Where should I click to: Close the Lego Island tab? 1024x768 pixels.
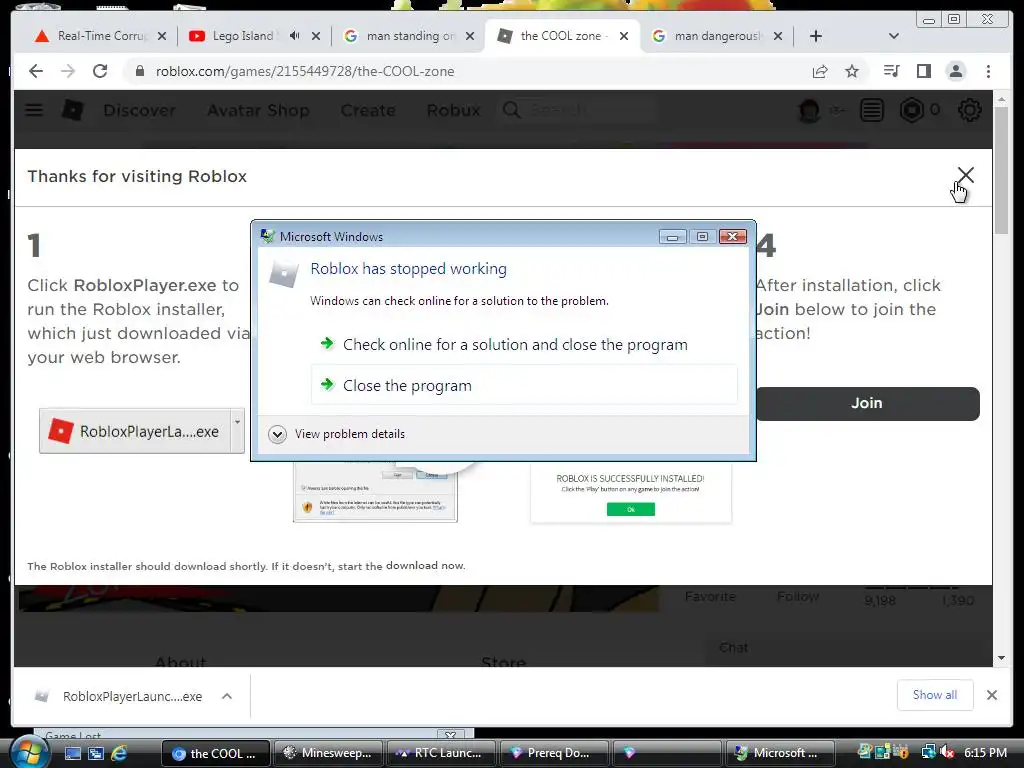[x=316, y=36]
